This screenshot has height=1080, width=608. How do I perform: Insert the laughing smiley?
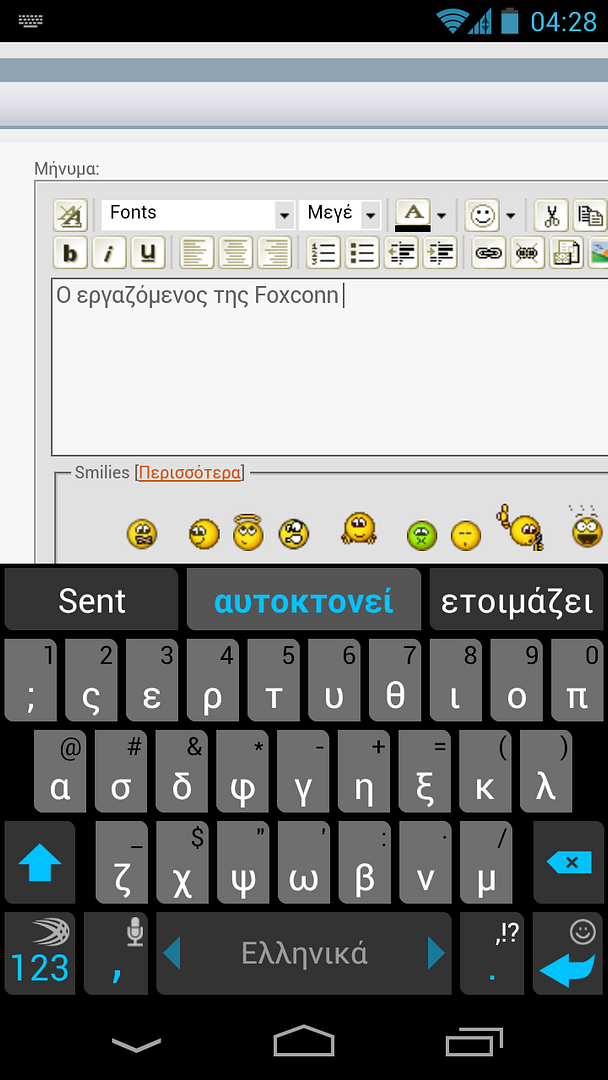tap(587, 528)
